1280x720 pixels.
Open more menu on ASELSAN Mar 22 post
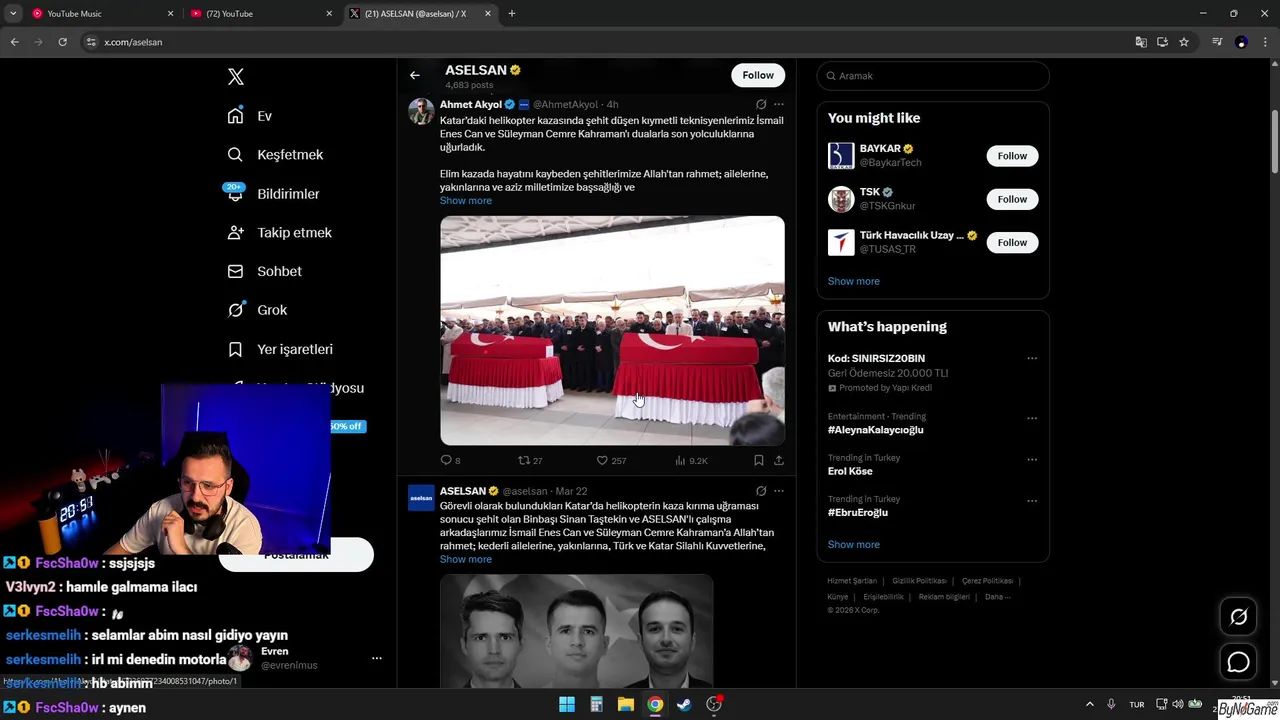(x=779, y=491)
